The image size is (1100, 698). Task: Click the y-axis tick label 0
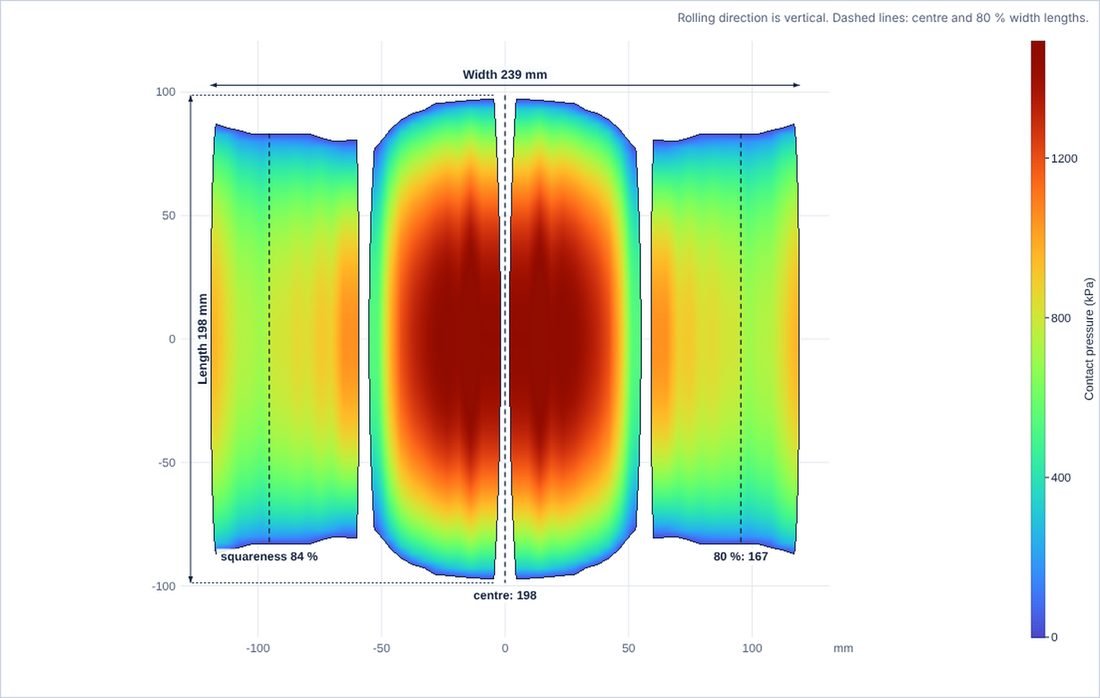(172, 339)
